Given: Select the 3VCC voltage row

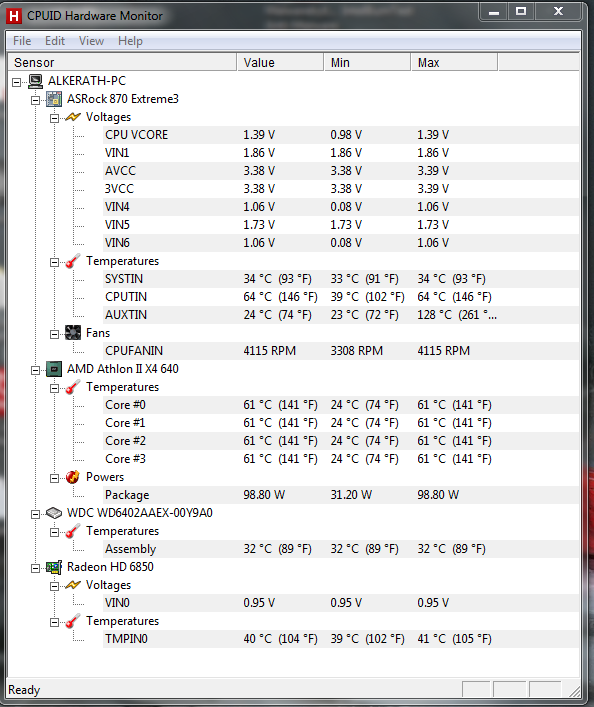Looking at the screenshot, I should pos(341,189).
